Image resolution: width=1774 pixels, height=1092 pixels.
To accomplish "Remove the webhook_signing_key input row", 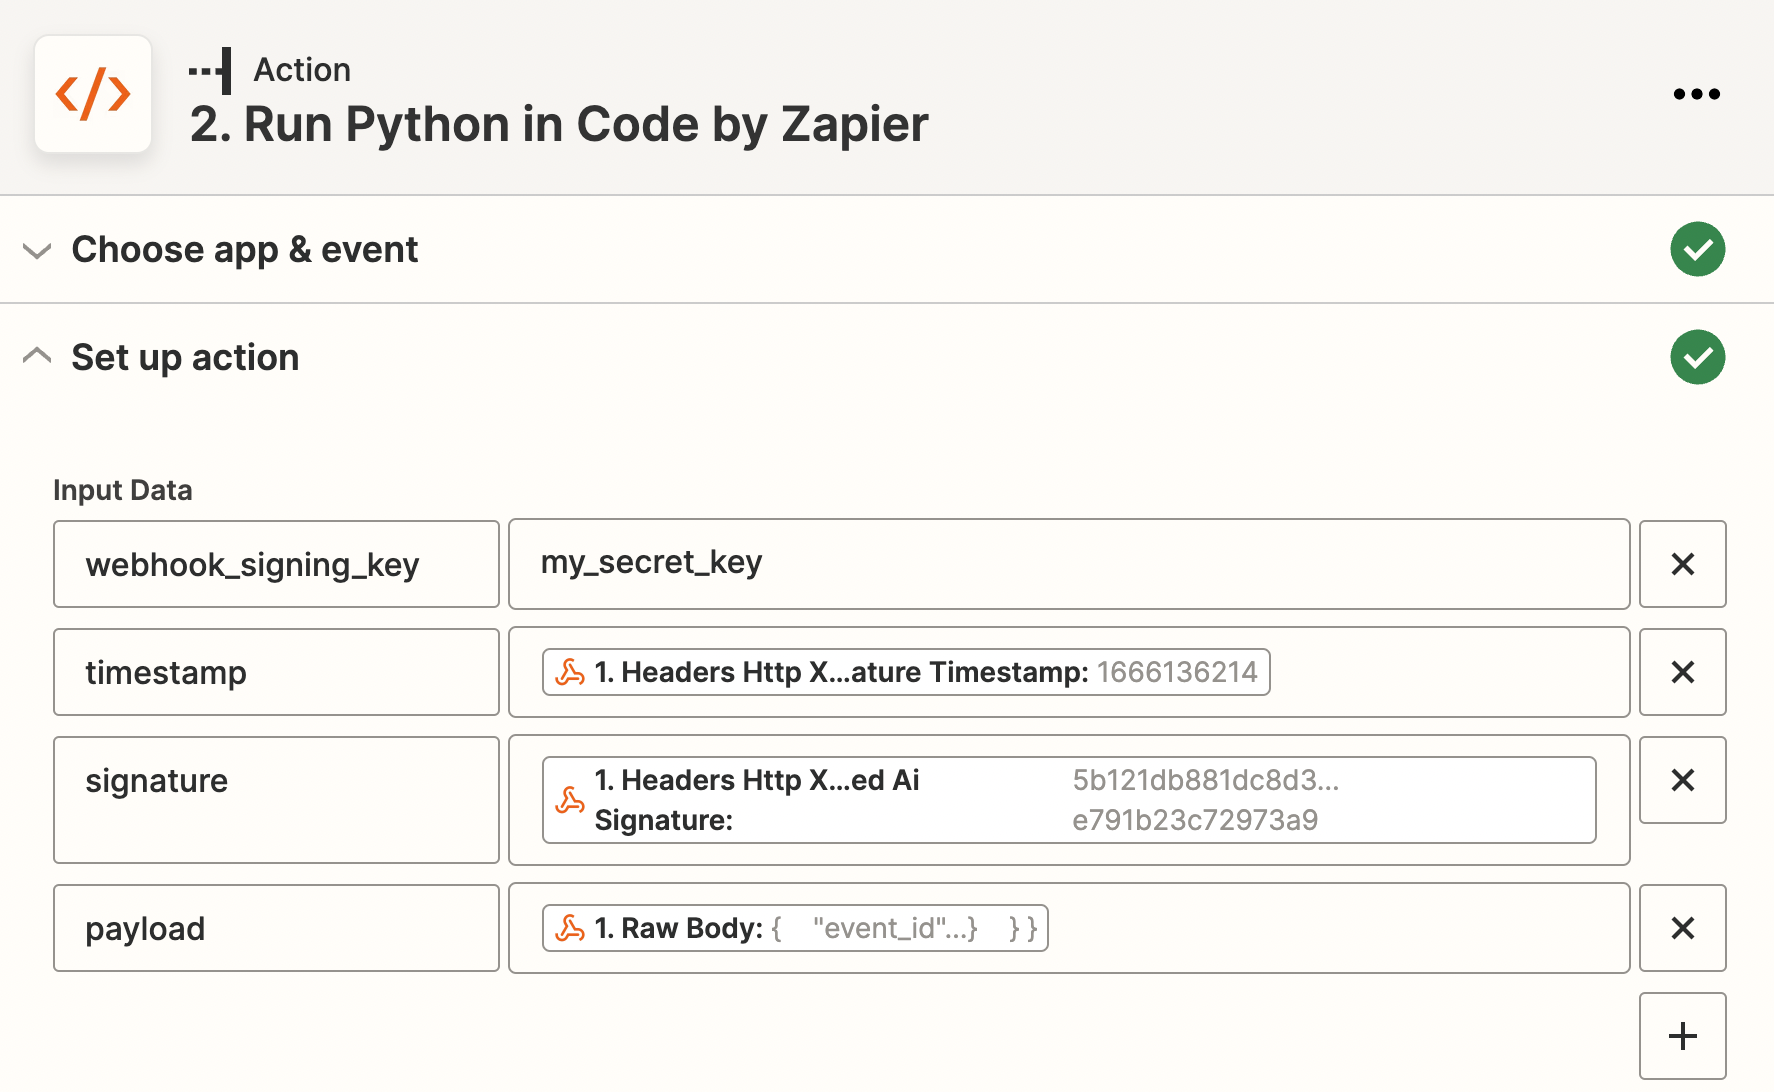I will click(x=1682, y=564).
